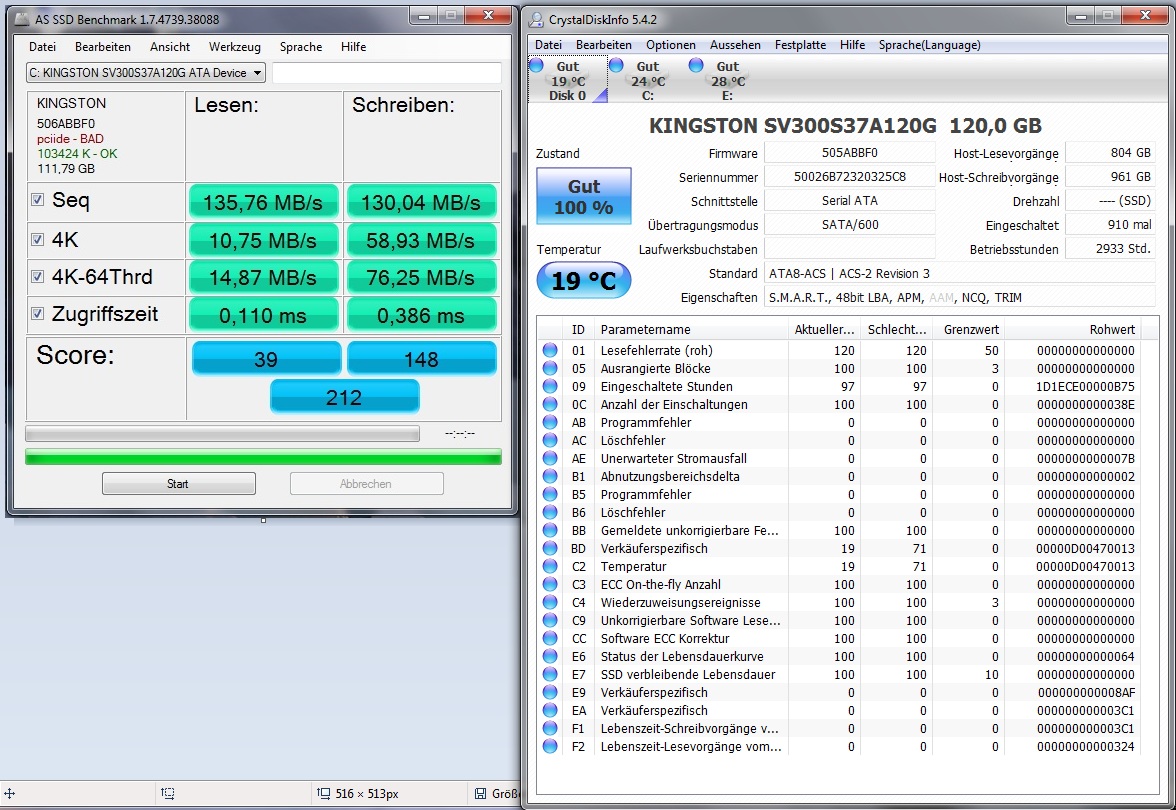The image size is (1176, 810).
Task: Click the Start button in AS SSD
Action: tap(178, 484)
